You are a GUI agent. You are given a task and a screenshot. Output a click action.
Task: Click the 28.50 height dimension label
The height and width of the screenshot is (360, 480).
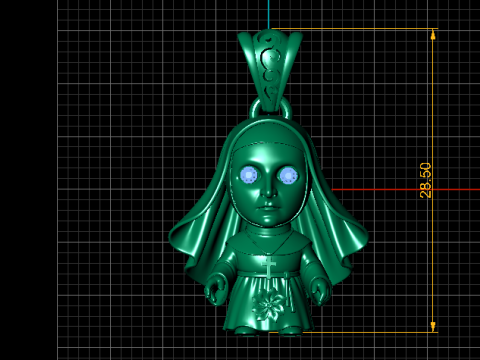click(x=426, y=180)
